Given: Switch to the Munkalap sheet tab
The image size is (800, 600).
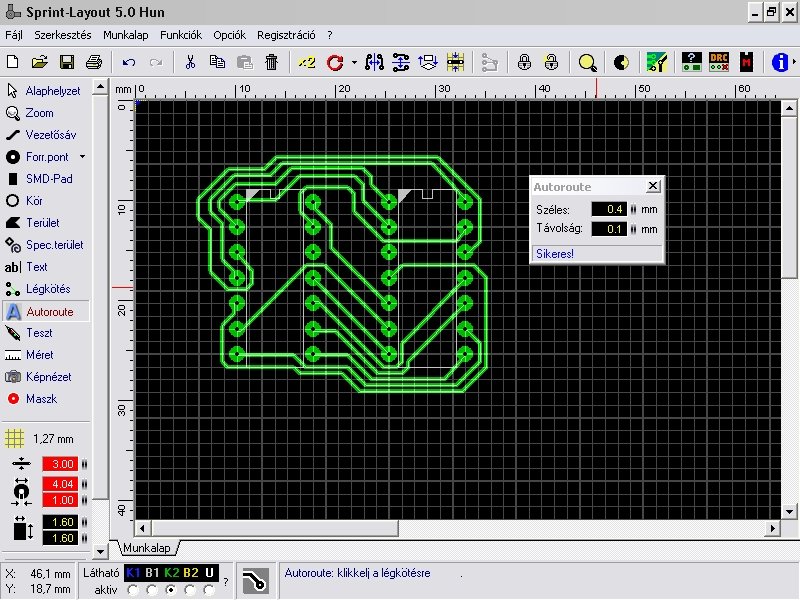Looking at the screenshot, I should pos(147,547).
